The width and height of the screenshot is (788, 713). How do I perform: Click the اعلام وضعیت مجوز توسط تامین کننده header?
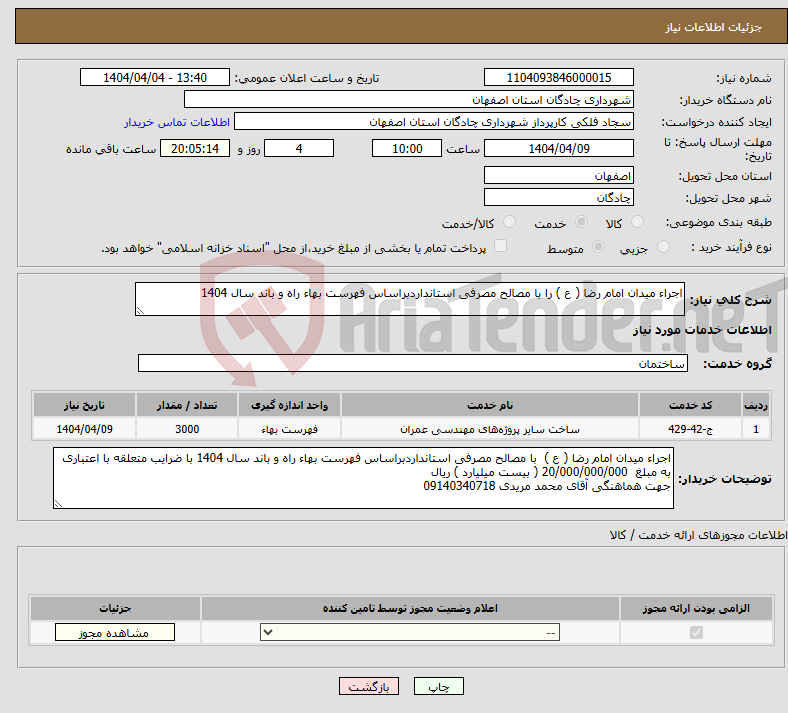pos(410,608)
